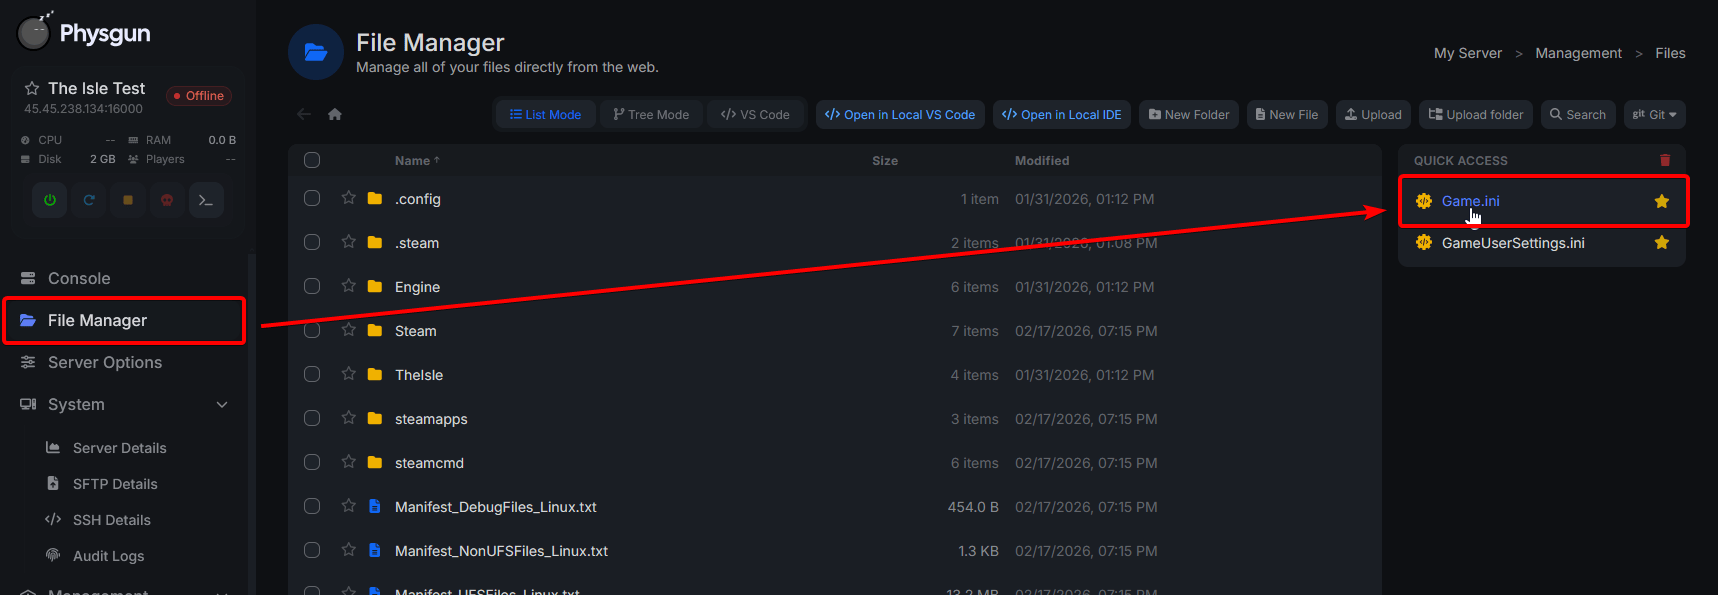Click the home directory icon

[335, 114]
